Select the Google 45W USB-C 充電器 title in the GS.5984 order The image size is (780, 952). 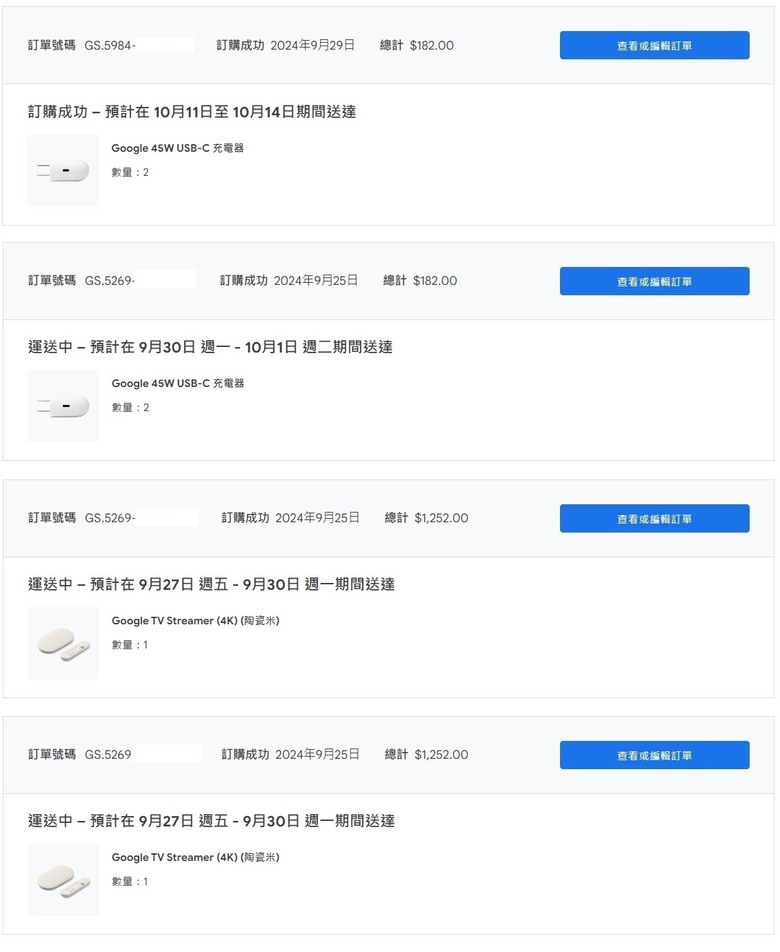(x=177, y=148)
